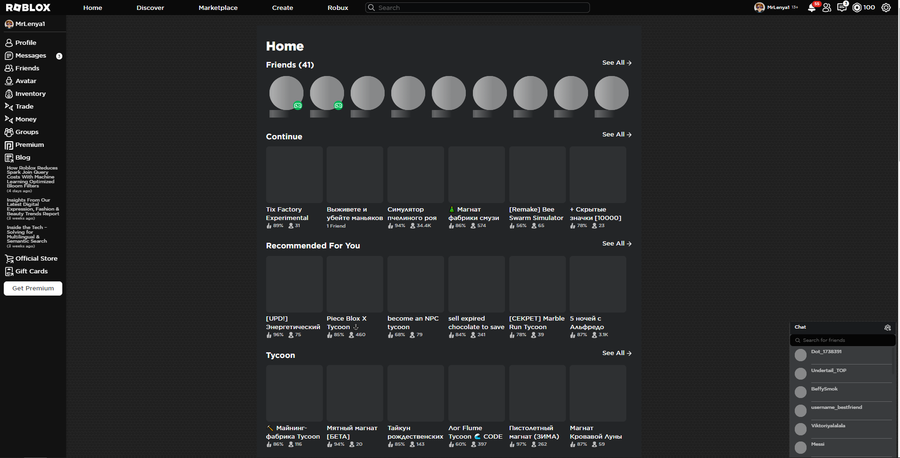Click the Chat panel header
900x458 pixels.
[843, 327]
